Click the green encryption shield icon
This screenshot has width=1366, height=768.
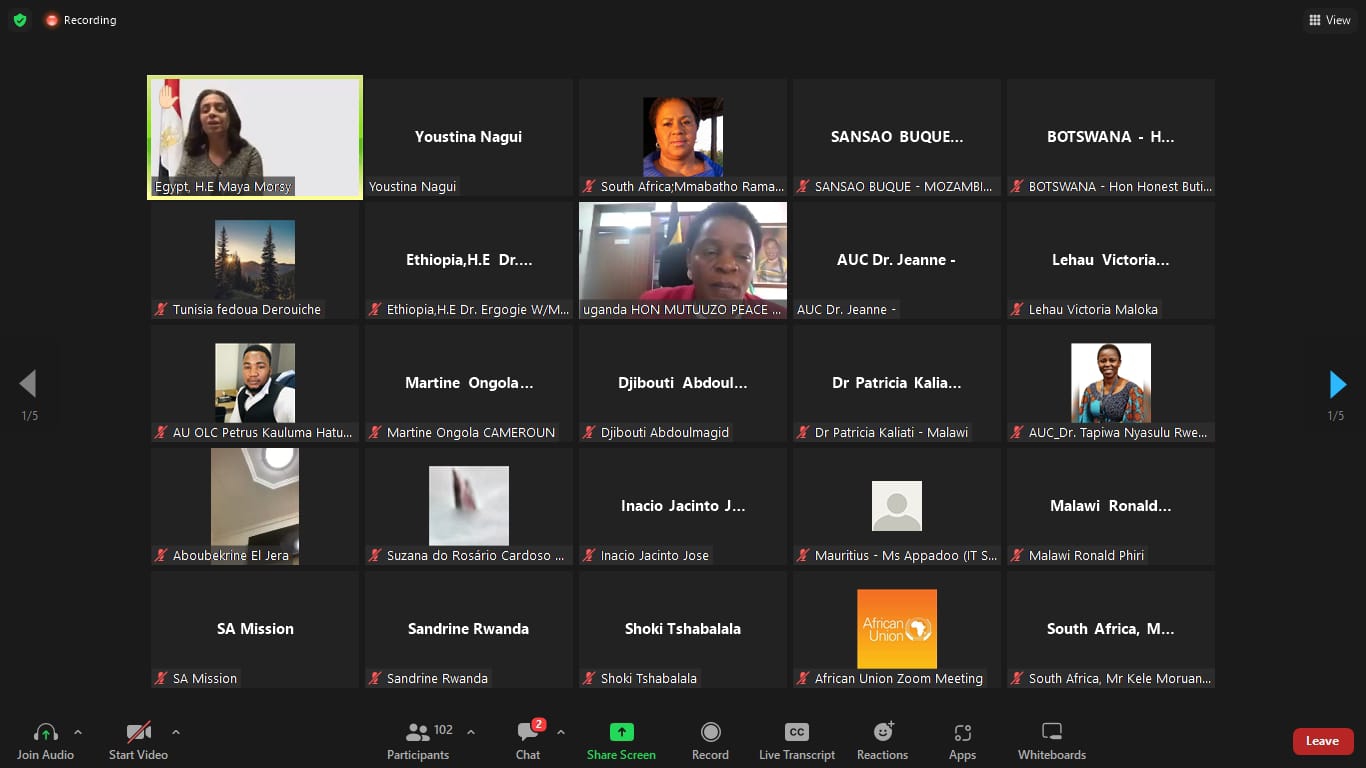point(19,20)
